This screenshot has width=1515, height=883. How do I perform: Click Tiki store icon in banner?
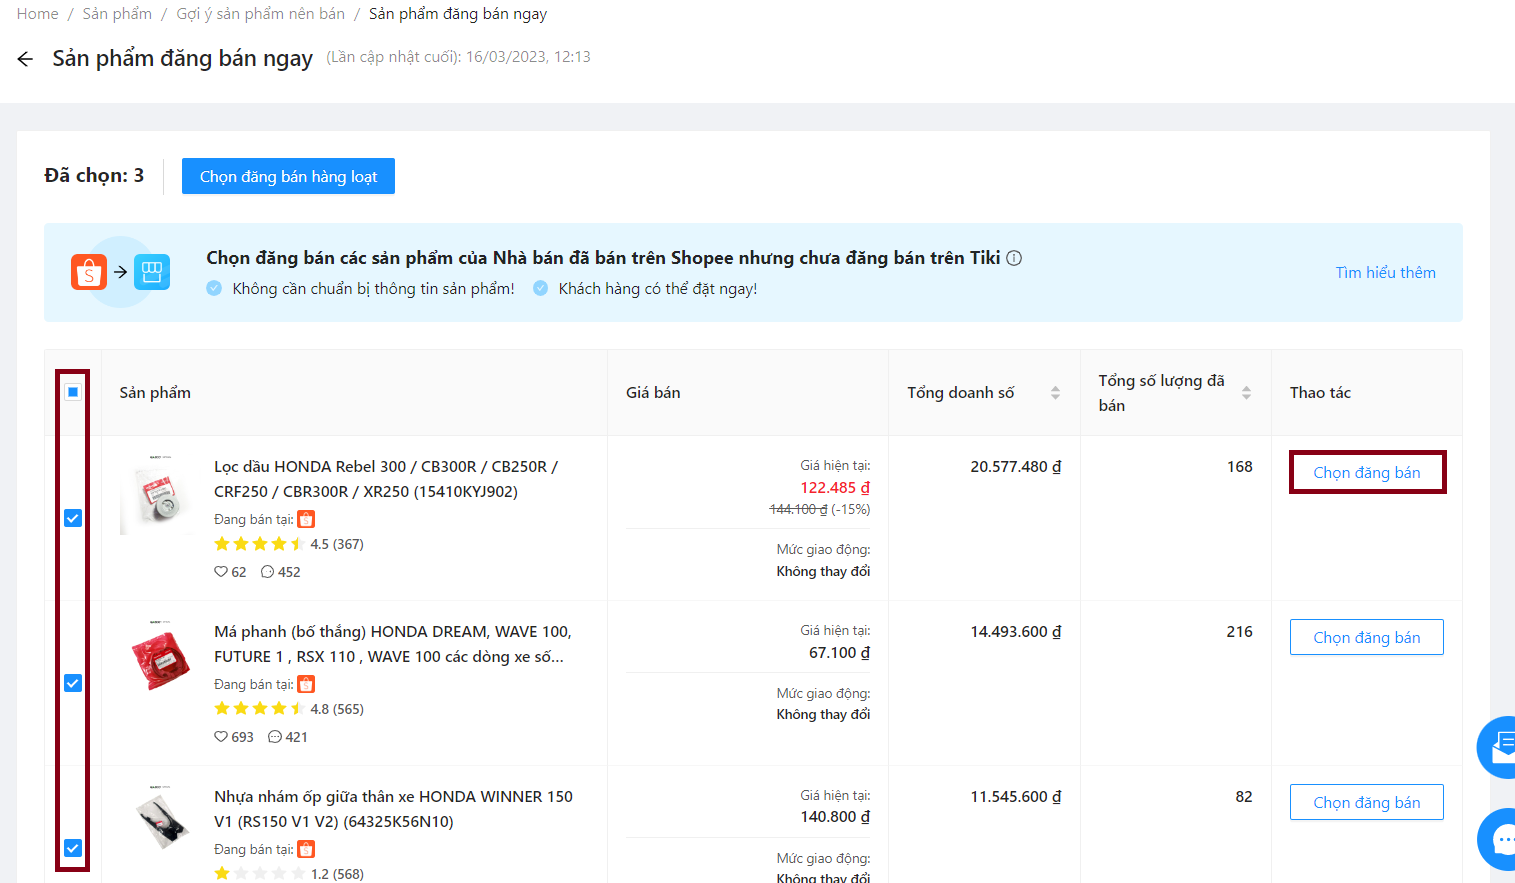point(152,272)
